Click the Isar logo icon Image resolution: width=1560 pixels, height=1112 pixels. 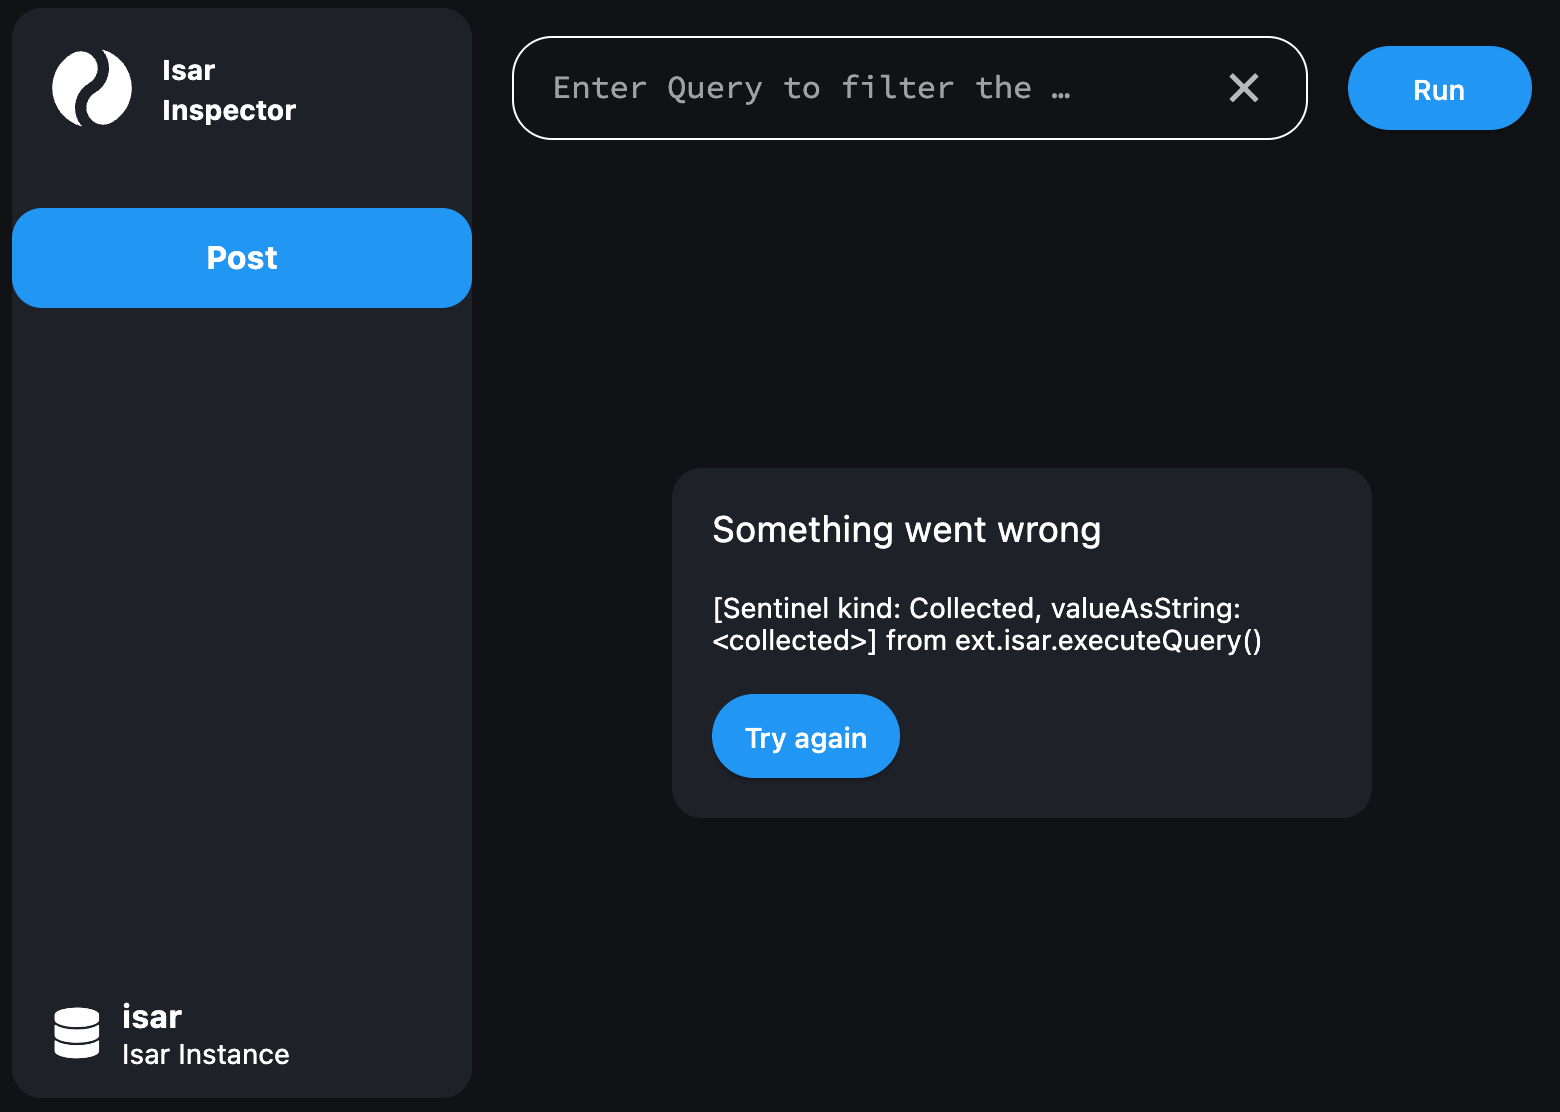(92, 88)
